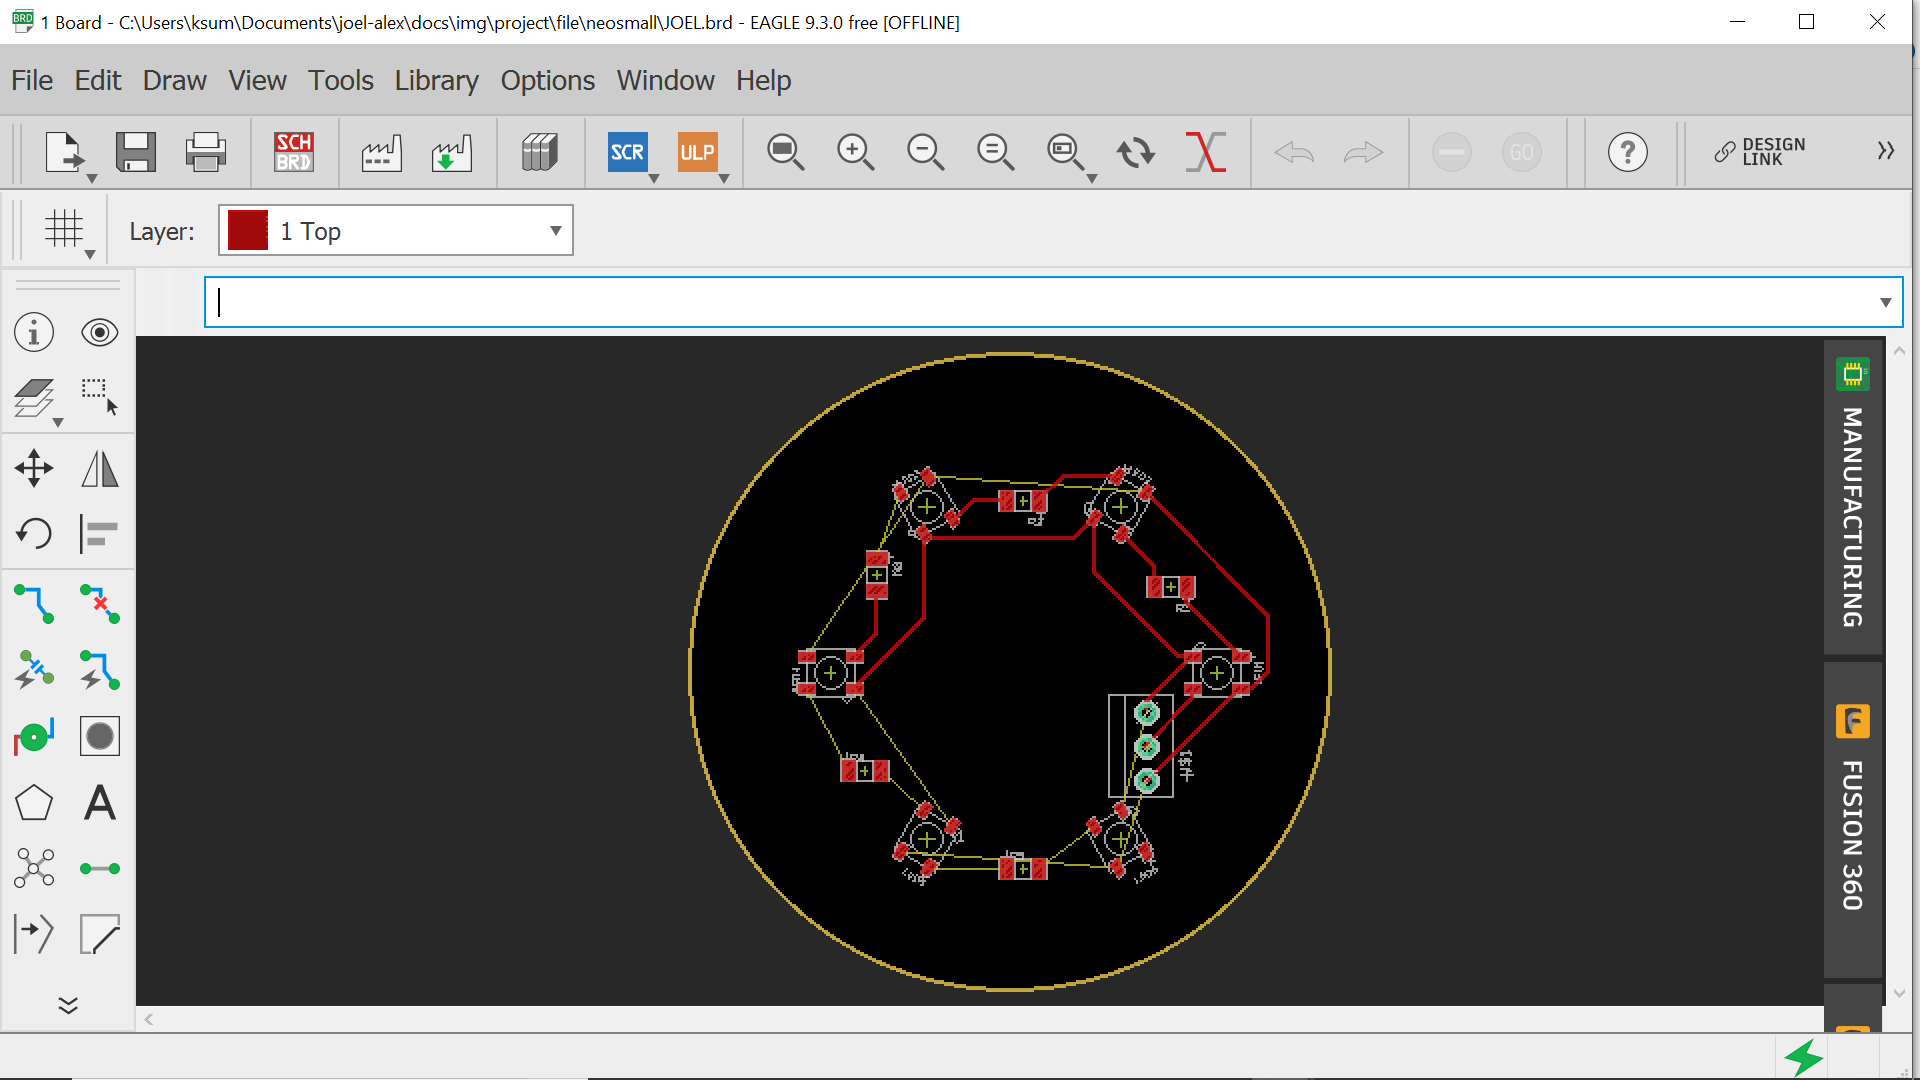Click the Zoom to fit icon
The height and width of the screenshot is (1080, 1920).
click(785, 152)
